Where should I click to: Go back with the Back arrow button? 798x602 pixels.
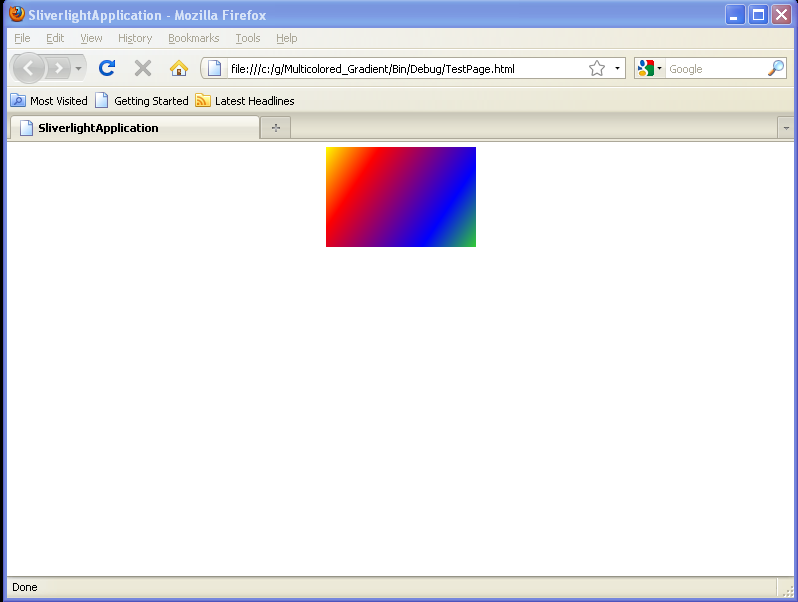click(28, 68)
